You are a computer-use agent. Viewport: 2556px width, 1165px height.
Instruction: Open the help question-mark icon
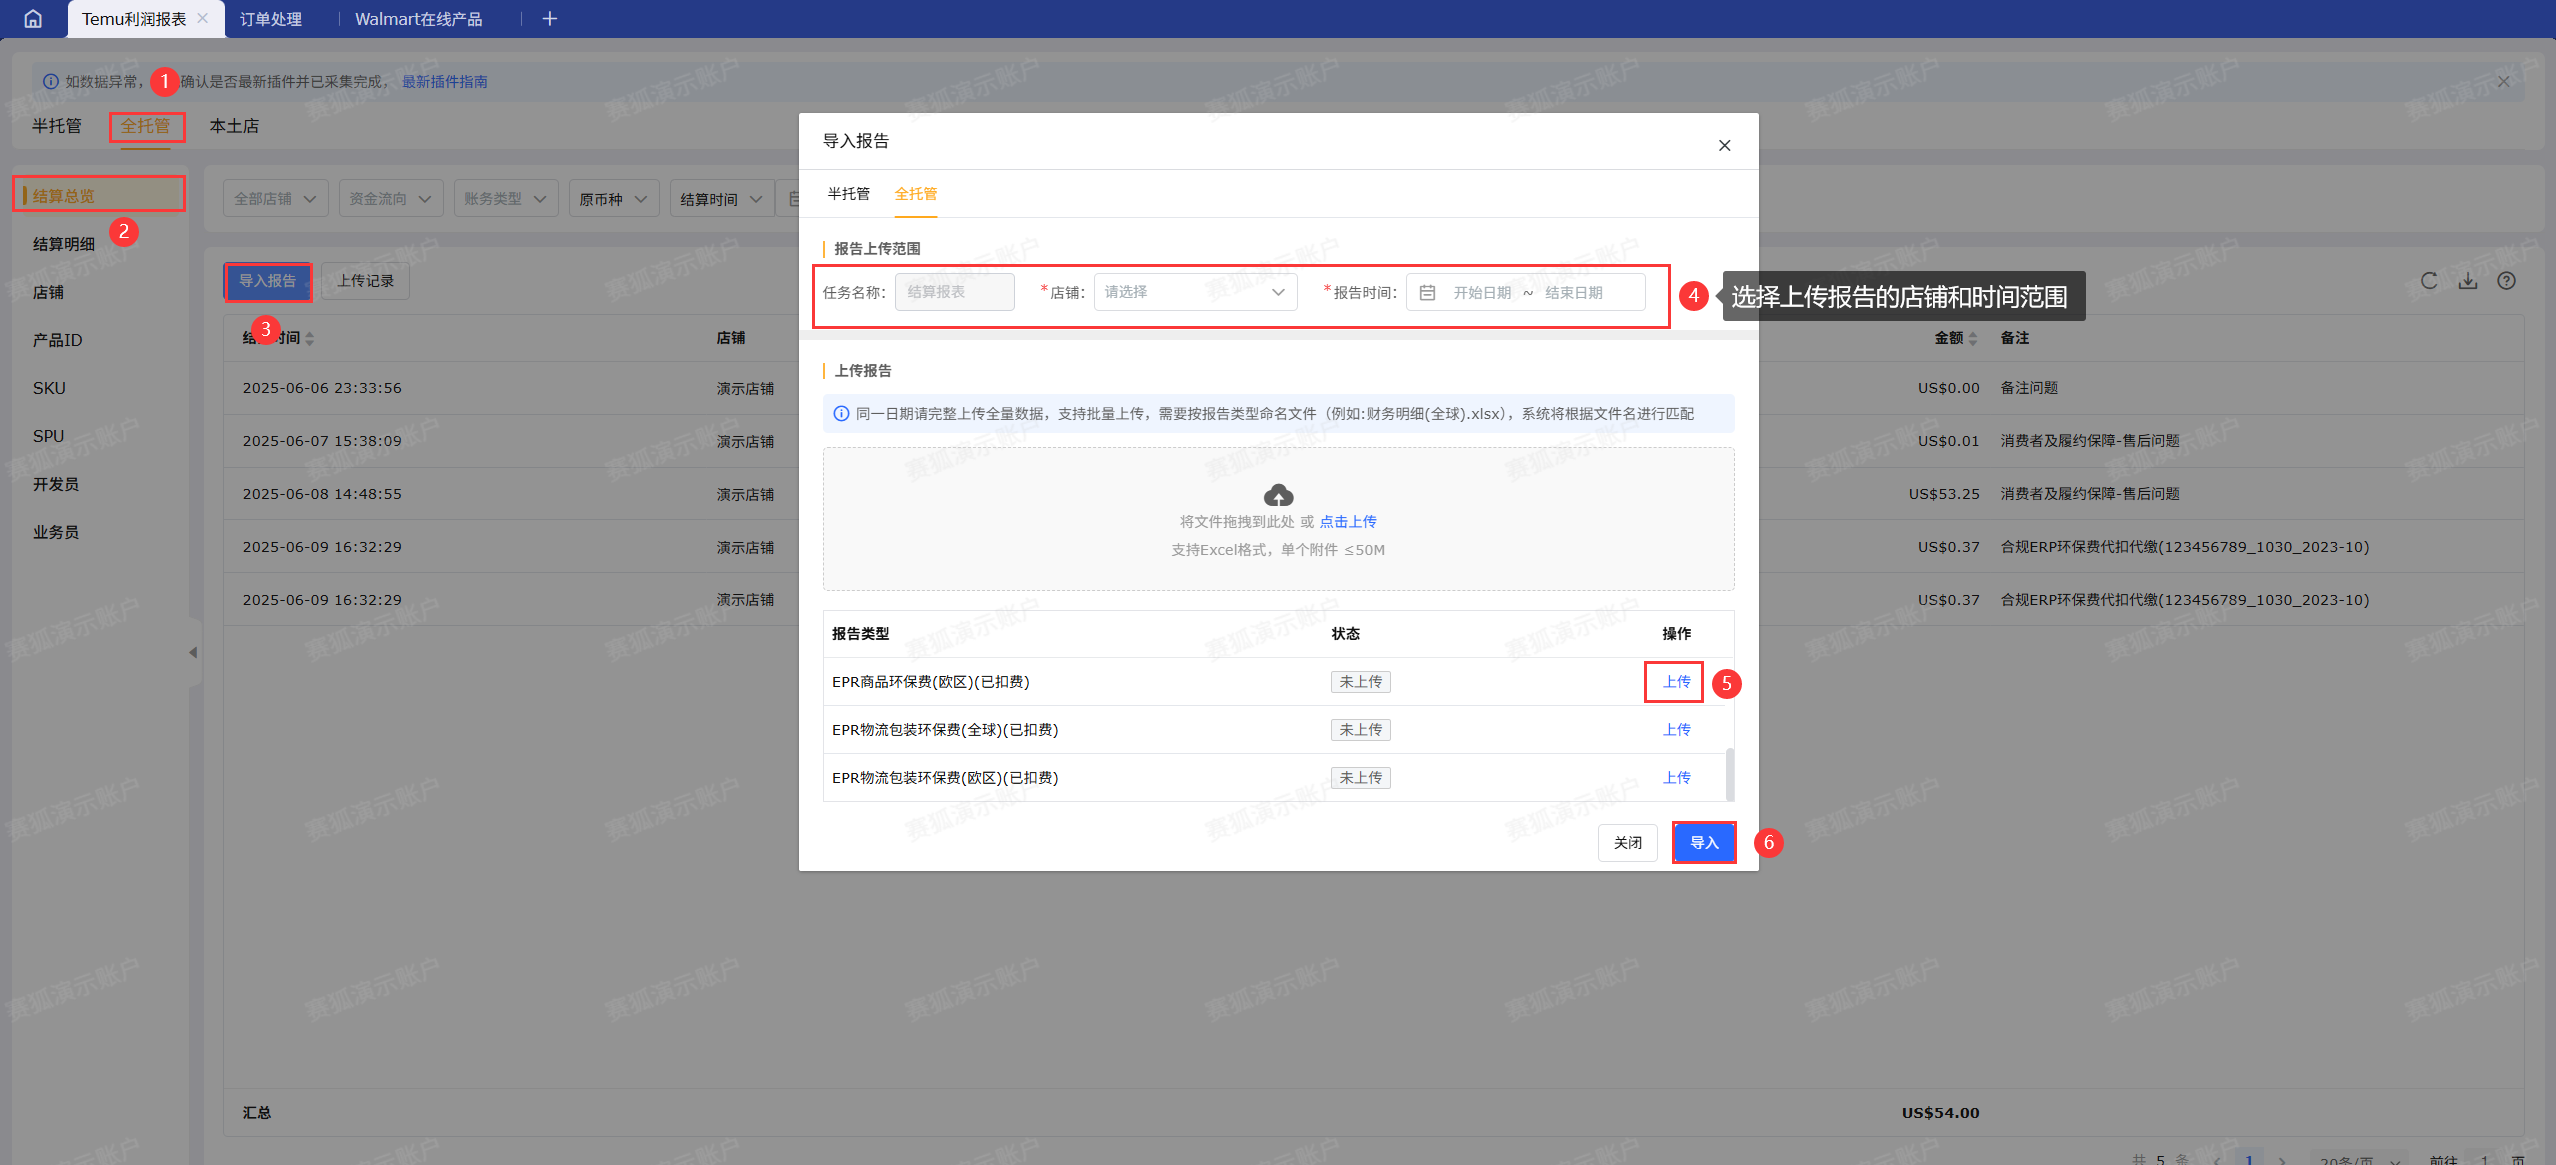(x=2506, y=281)
